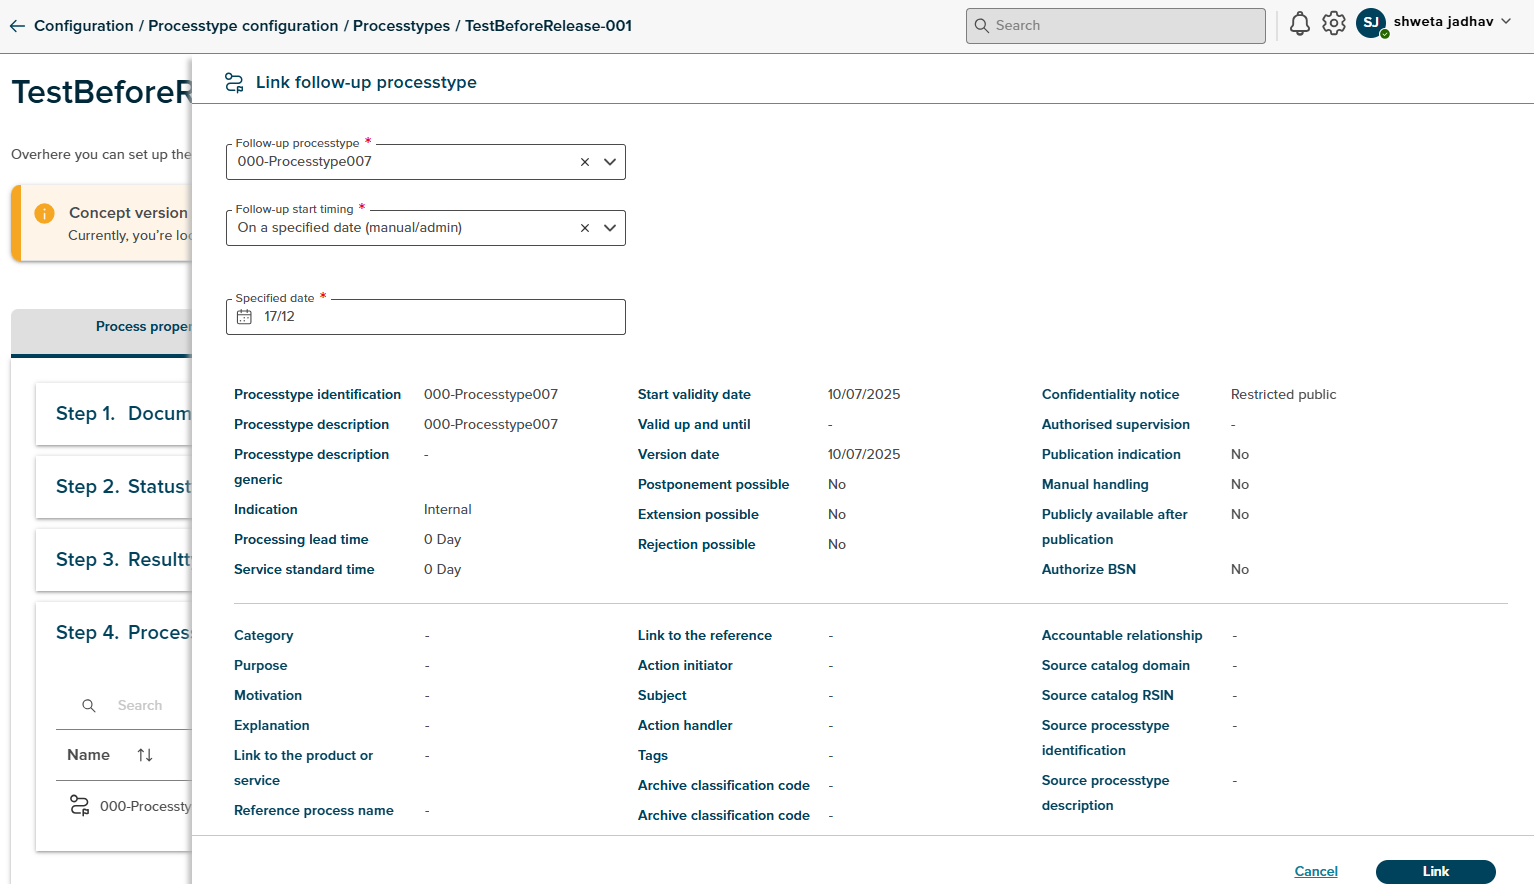1534x884 pixels.
Task: Expand Step 1 in the steps list
Action: click(x=122, y=414)
